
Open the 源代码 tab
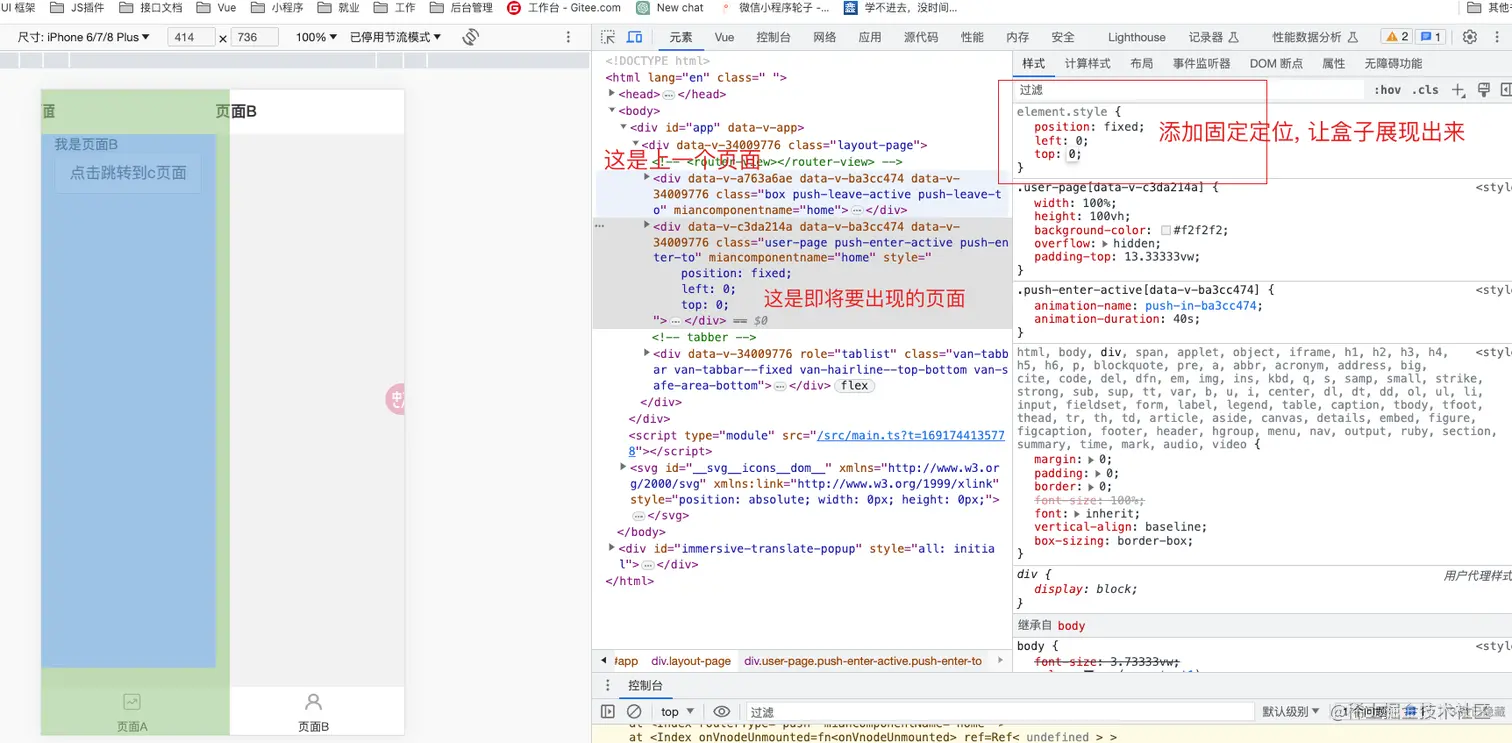(921, 37)
